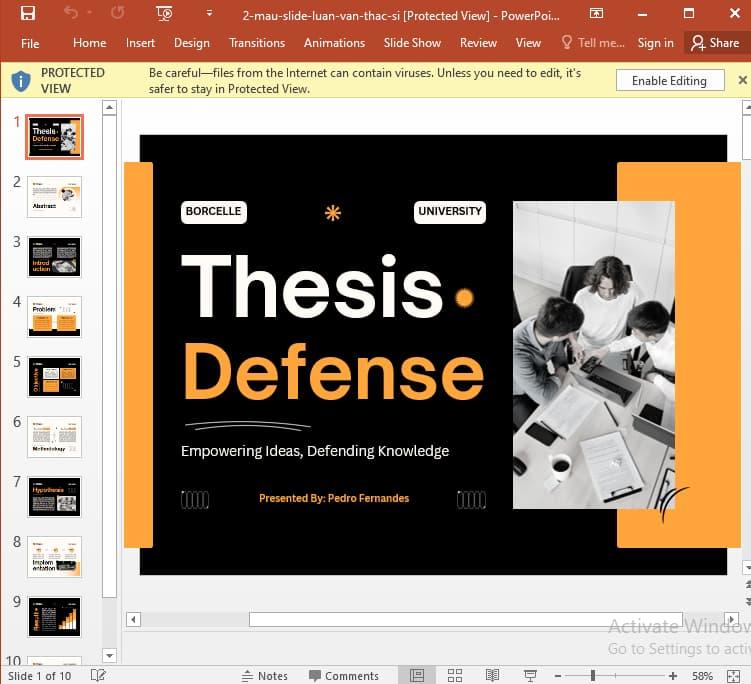Toggle the Notes pane
Screen dimensions: 751x684
(264, 676)
